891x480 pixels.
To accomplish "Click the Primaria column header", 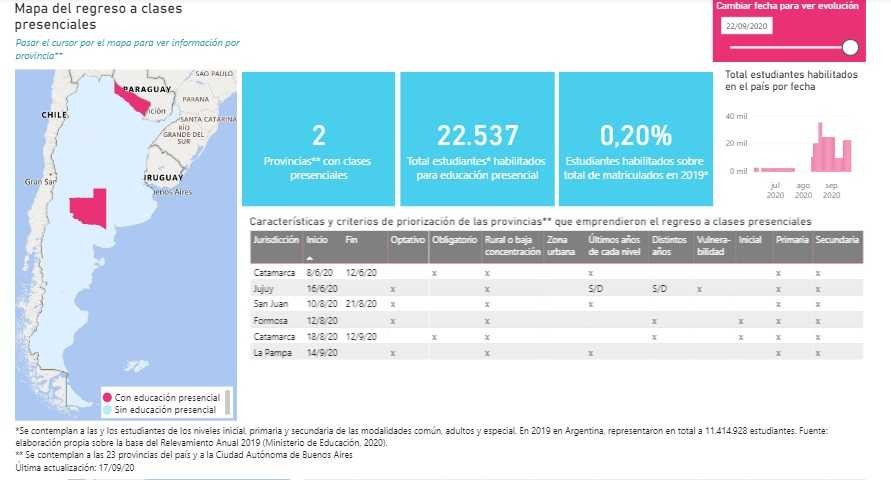I will click(x=791, y=241).
